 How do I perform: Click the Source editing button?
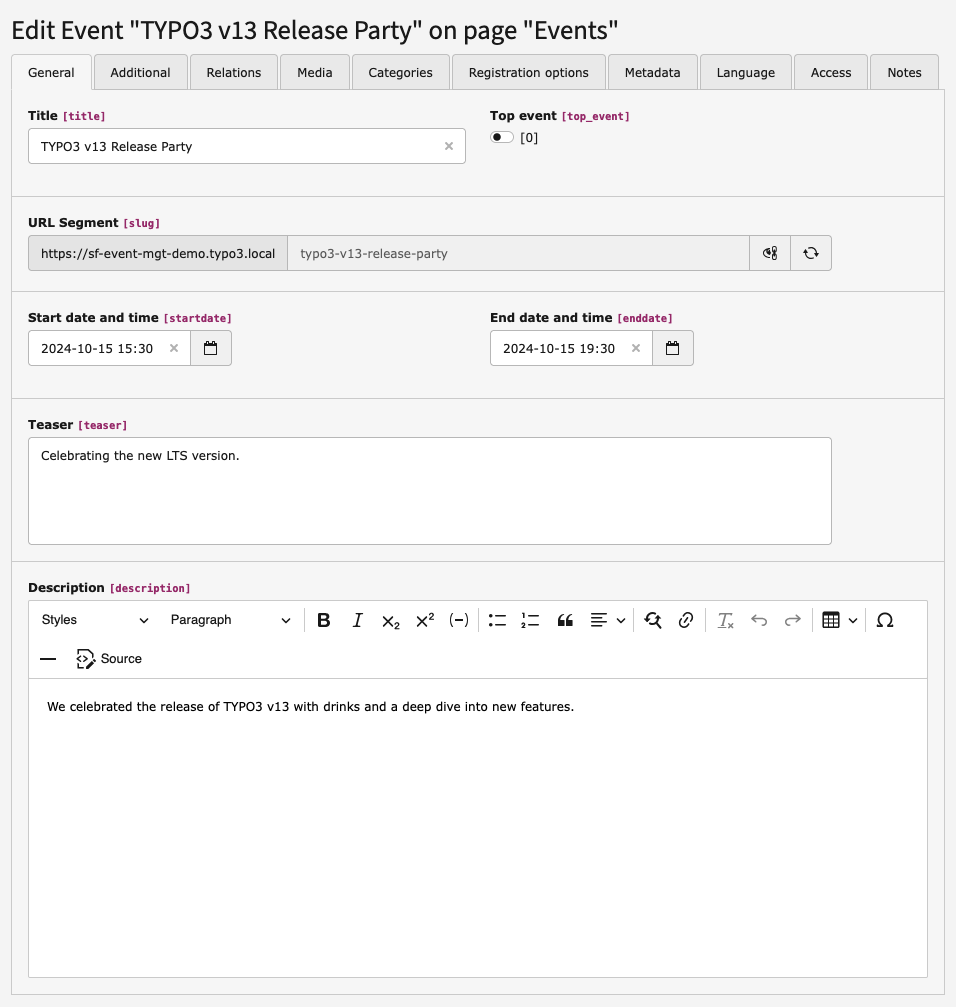109,659
